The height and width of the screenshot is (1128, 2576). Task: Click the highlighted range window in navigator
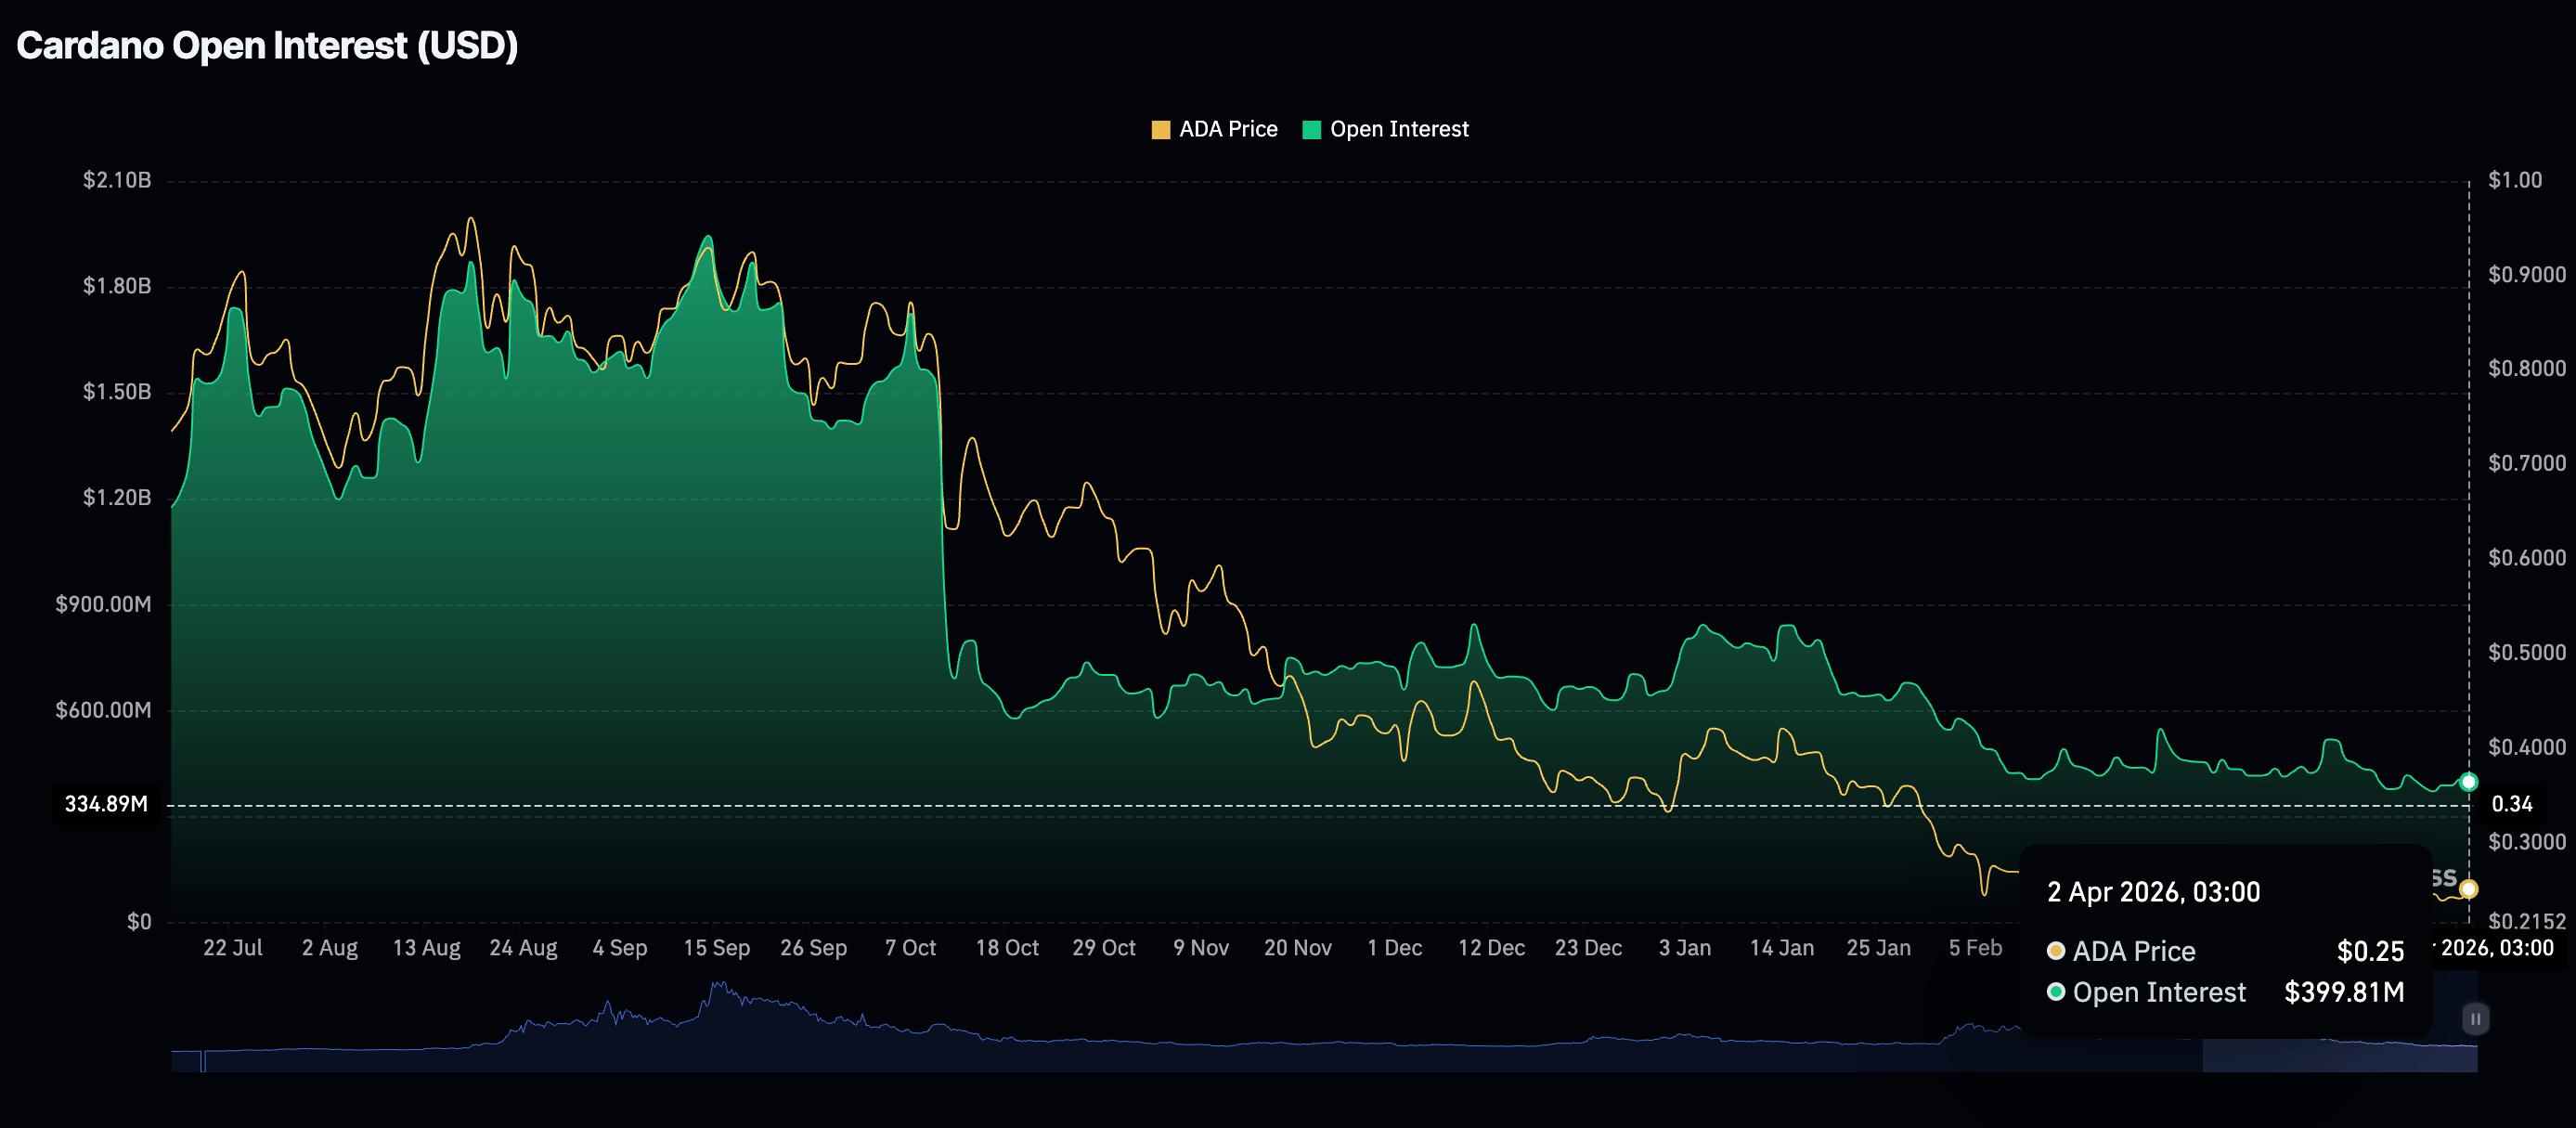[2338, 1055]
